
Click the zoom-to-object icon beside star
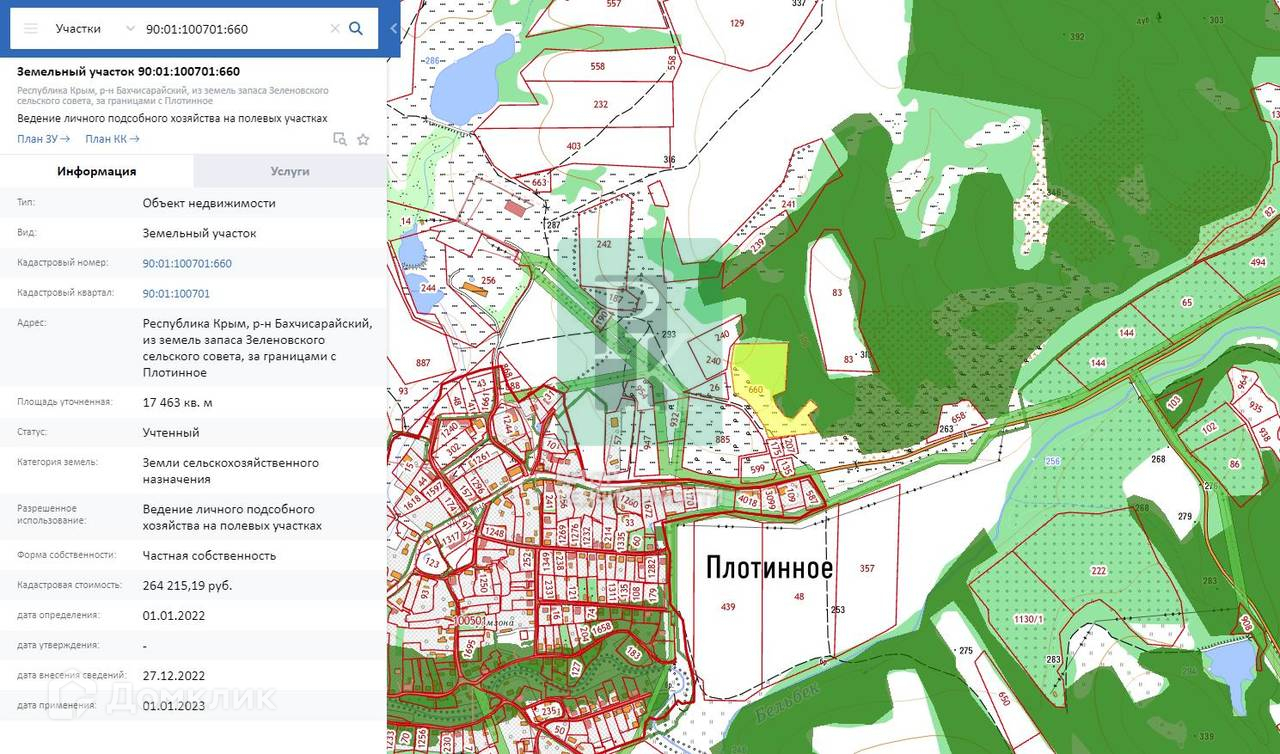pyautogui.click(x=340, y=139)
